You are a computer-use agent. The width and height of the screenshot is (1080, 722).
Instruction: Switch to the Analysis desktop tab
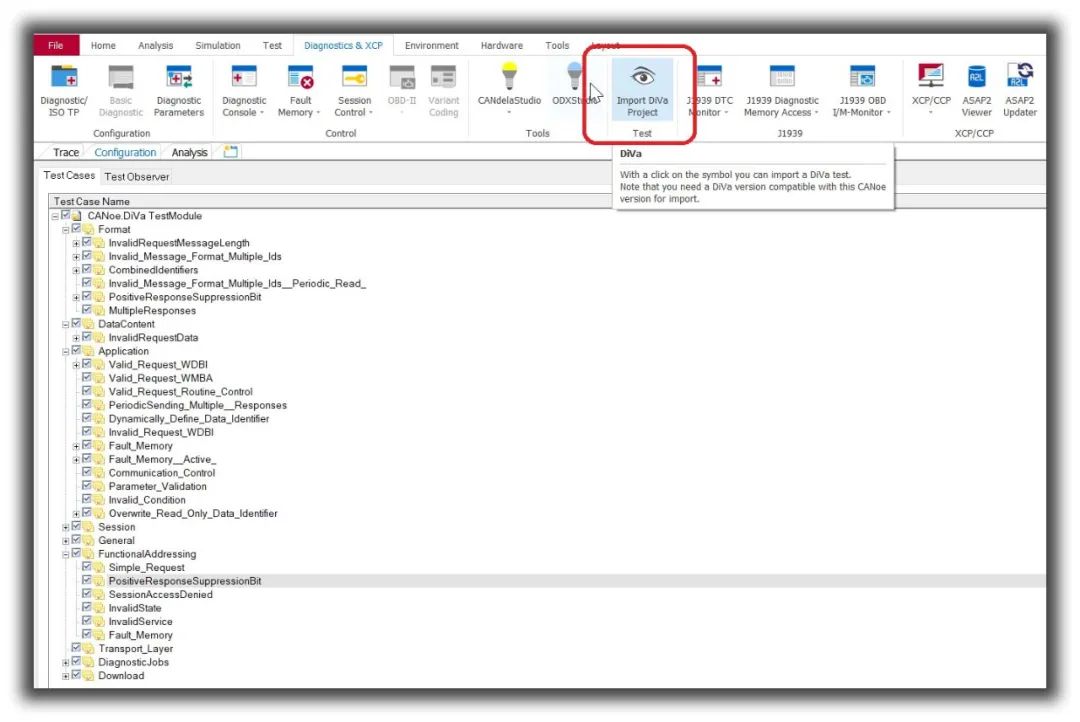[189, 152]
